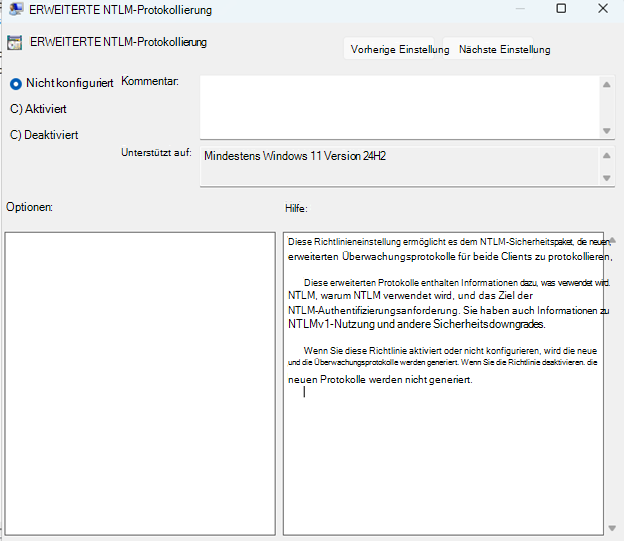
Task: Close the ERWEITERTE NTLM-Protokollierung window
Action: point(603,8)
